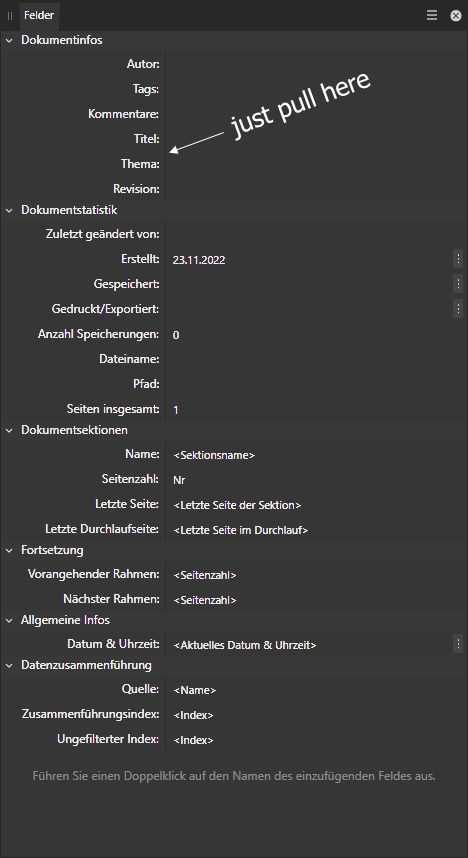Close the Felder panel
Image resolution: width=468 pixels, height=858 pixels.
tap(455, 15)
